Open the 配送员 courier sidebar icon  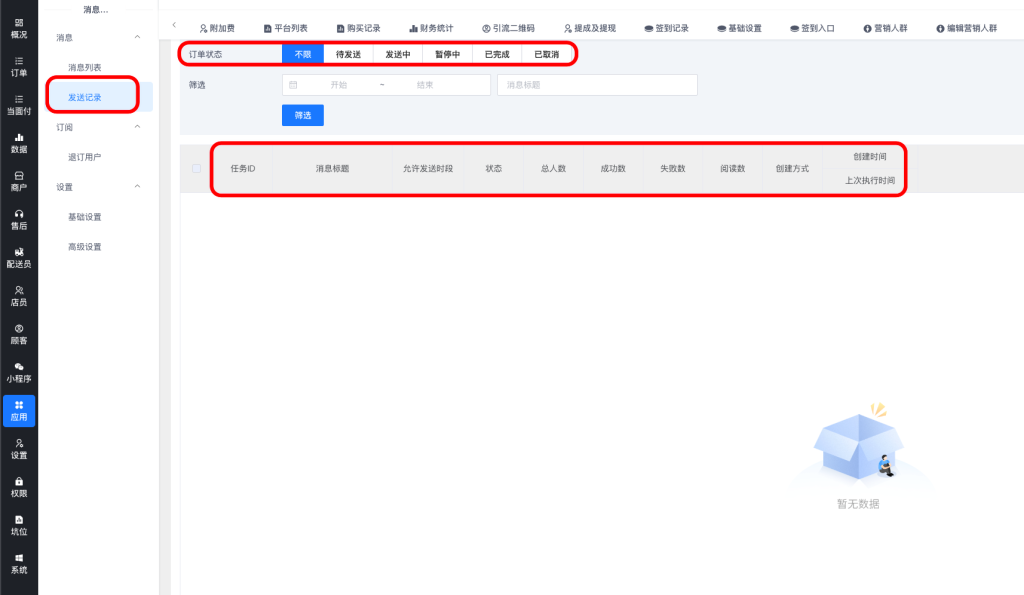point(19,257)
